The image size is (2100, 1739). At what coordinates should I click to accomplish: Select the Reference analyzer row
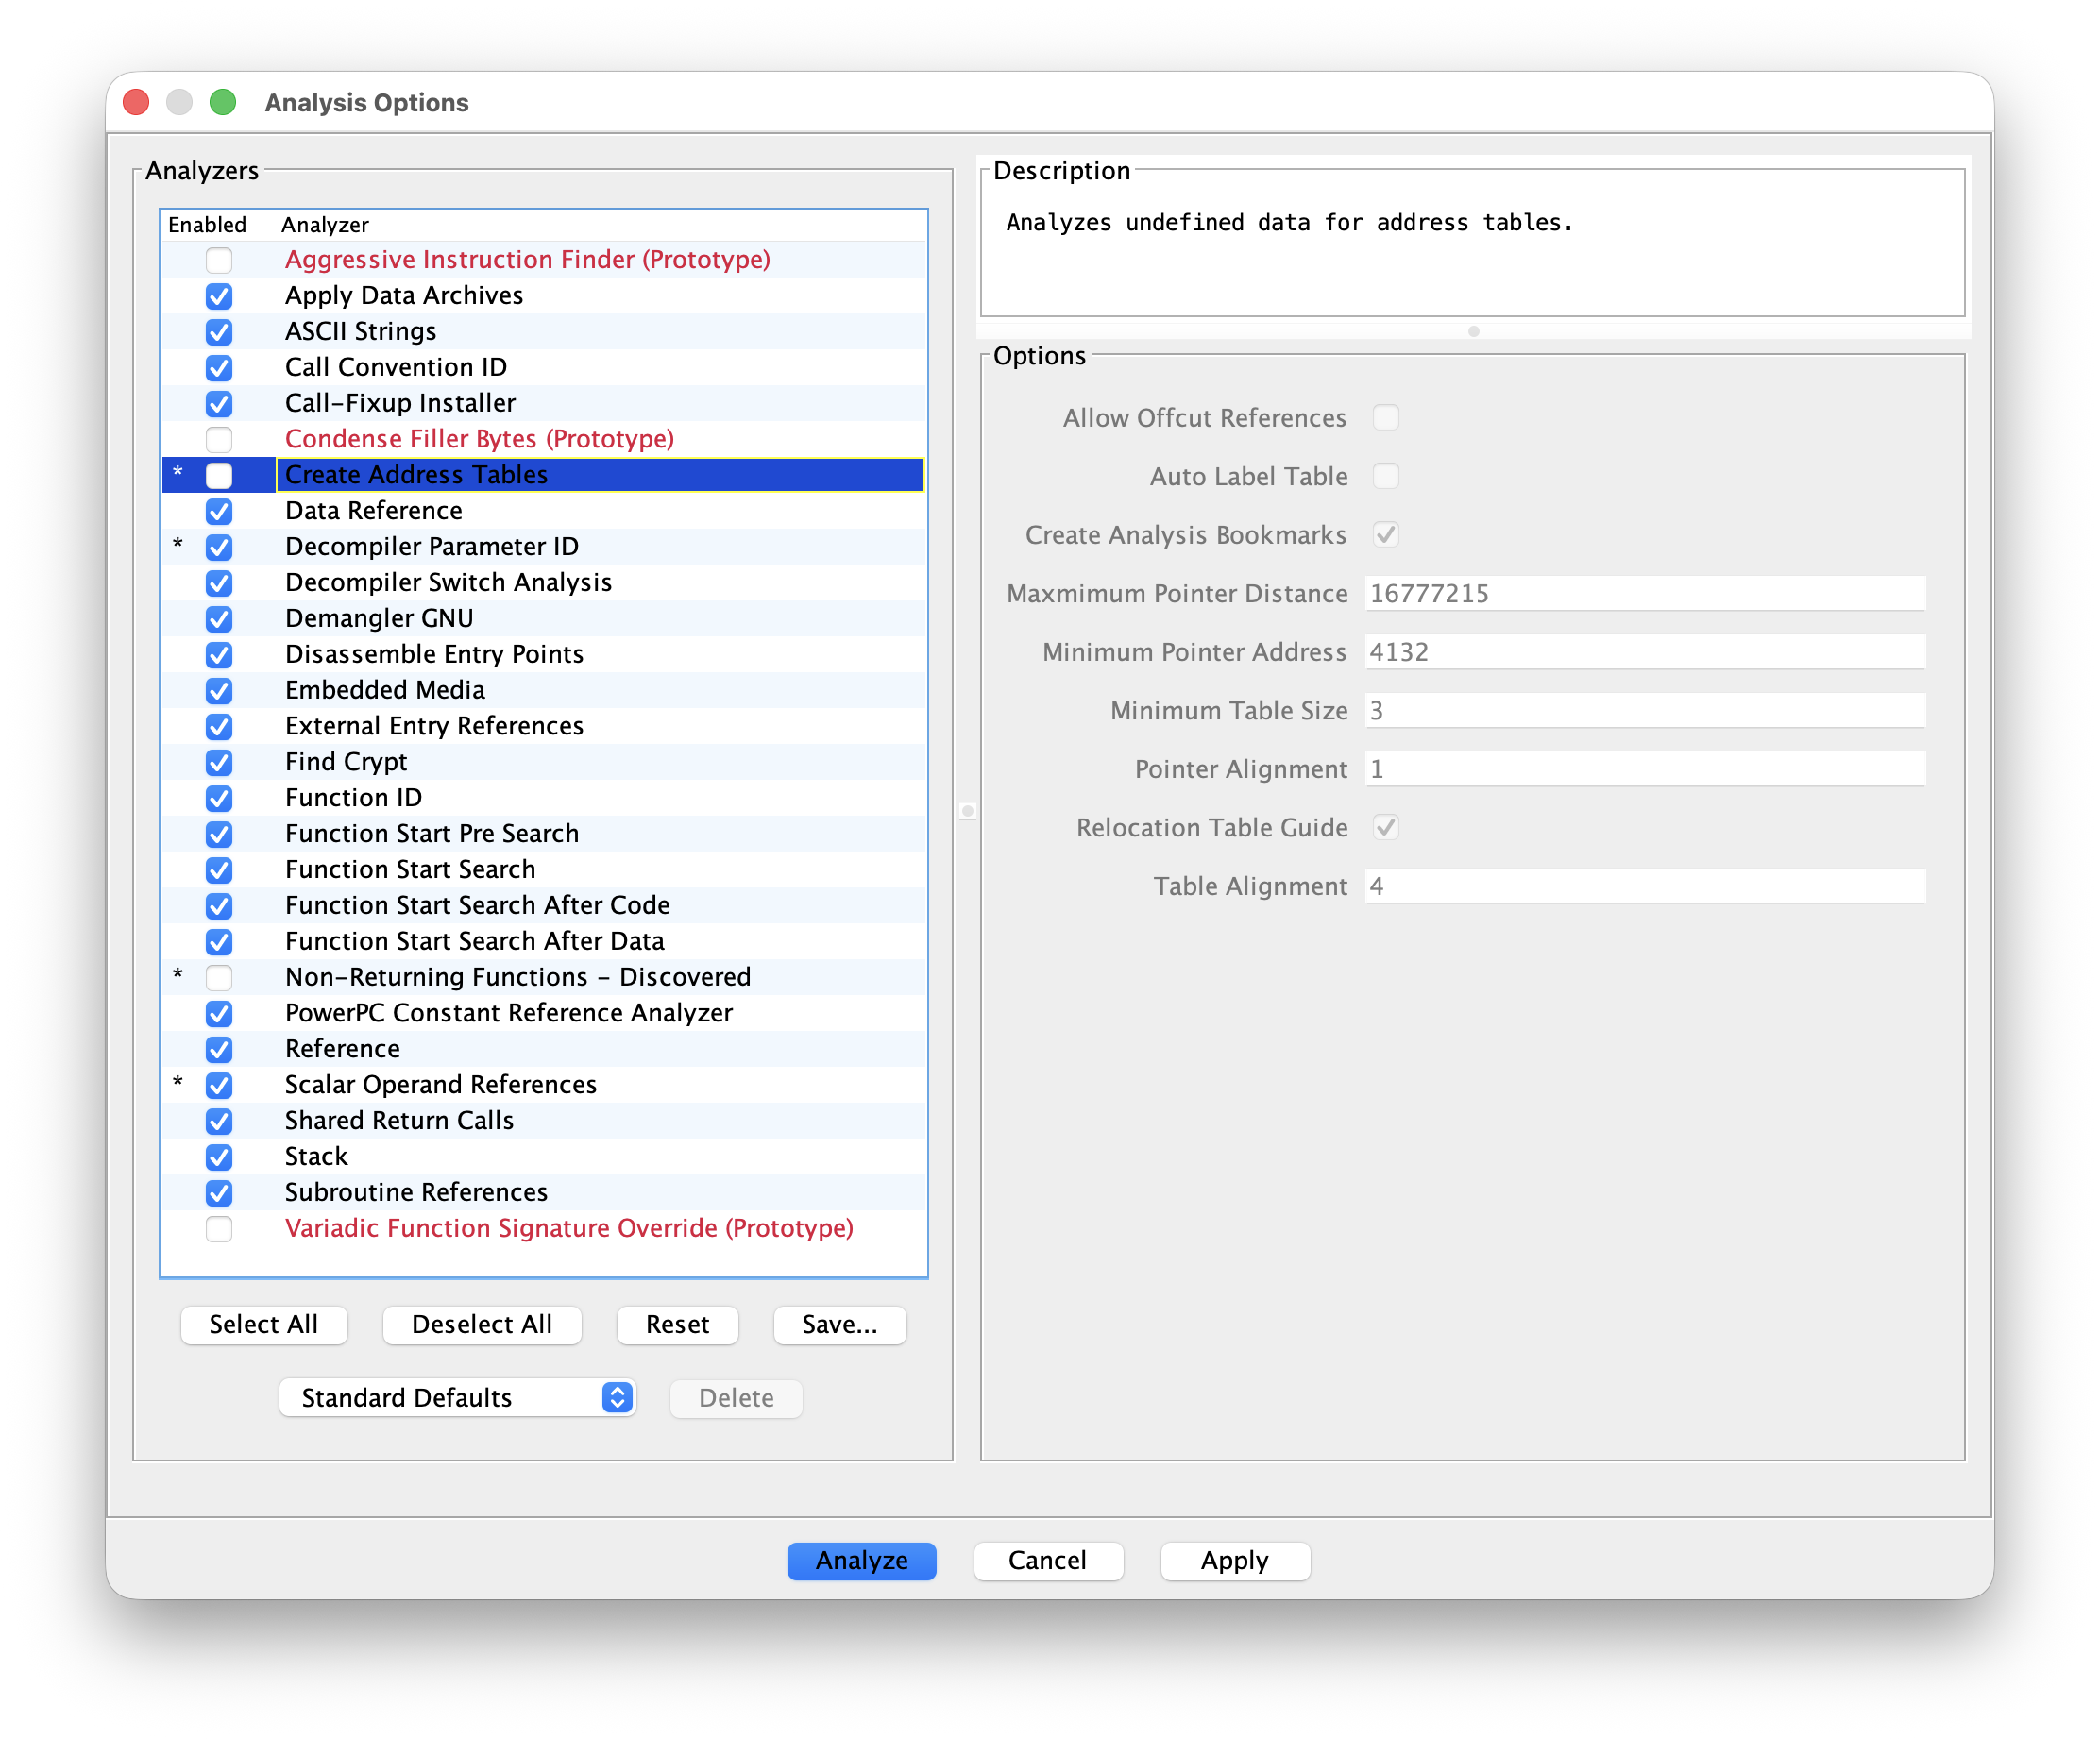[544, 1050]
